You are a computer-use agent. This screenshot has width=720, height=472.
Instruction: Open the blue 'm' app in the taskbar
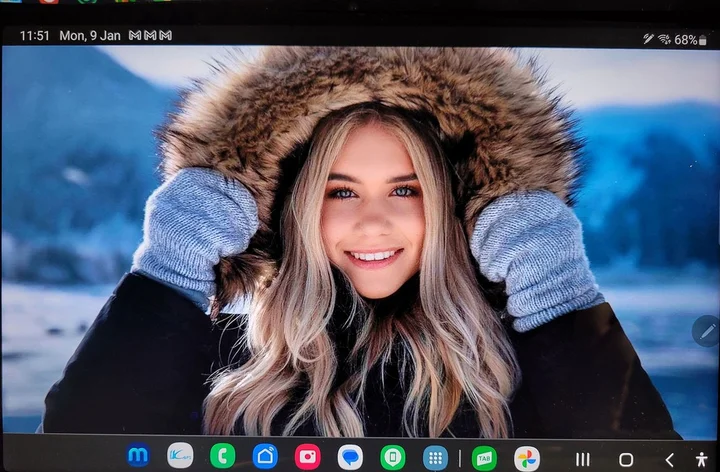click(138, 455)
